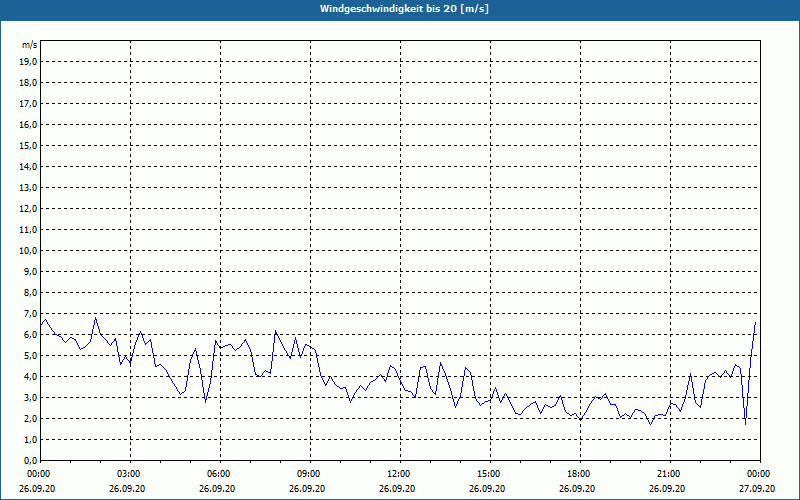Click the "m/s" unit label on the y-axis
800x500 pixels.
tap(30, 45)
